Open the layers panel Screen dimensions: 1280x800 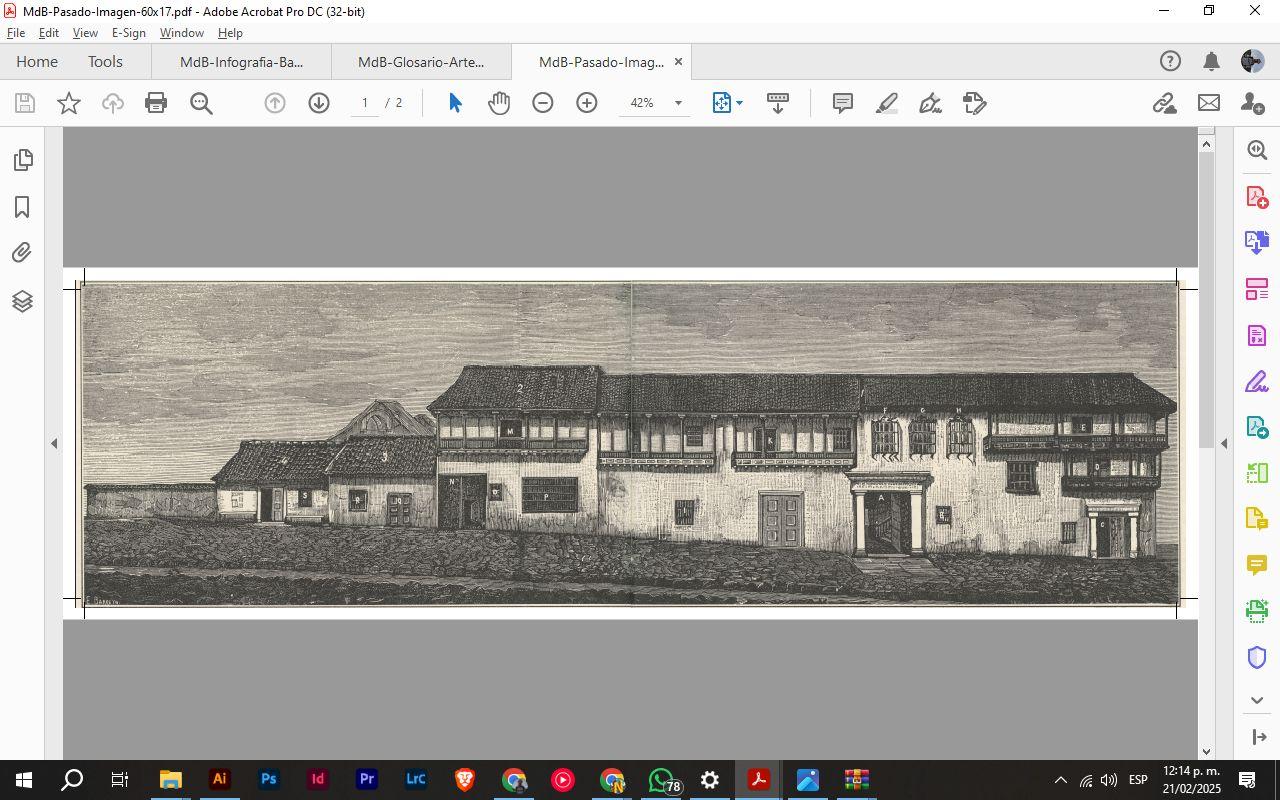pos(22,301)
